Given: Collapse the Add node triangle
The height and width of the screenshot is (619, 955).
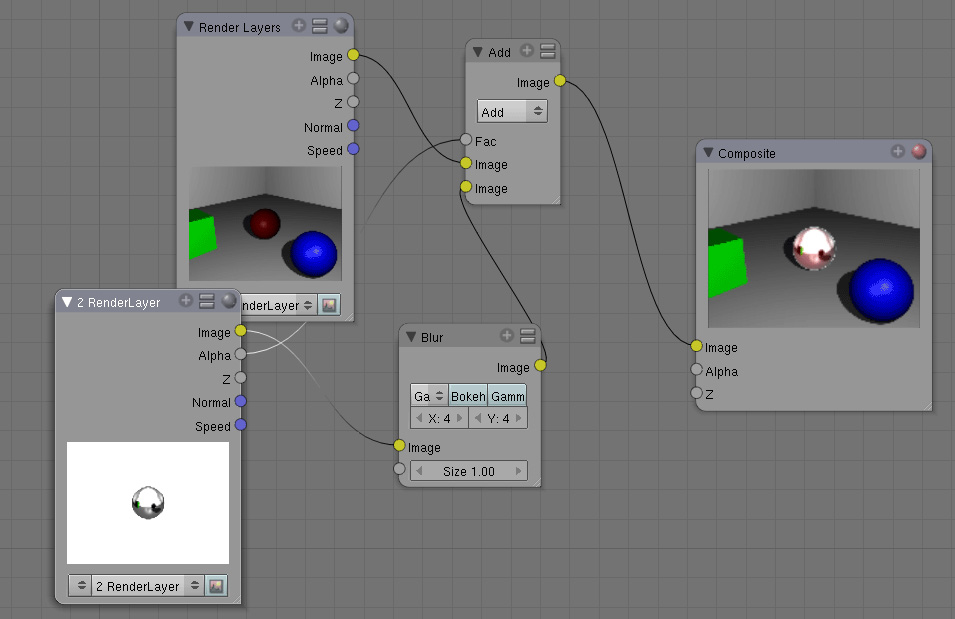Looking at the screenshot, I should [478, 52].
